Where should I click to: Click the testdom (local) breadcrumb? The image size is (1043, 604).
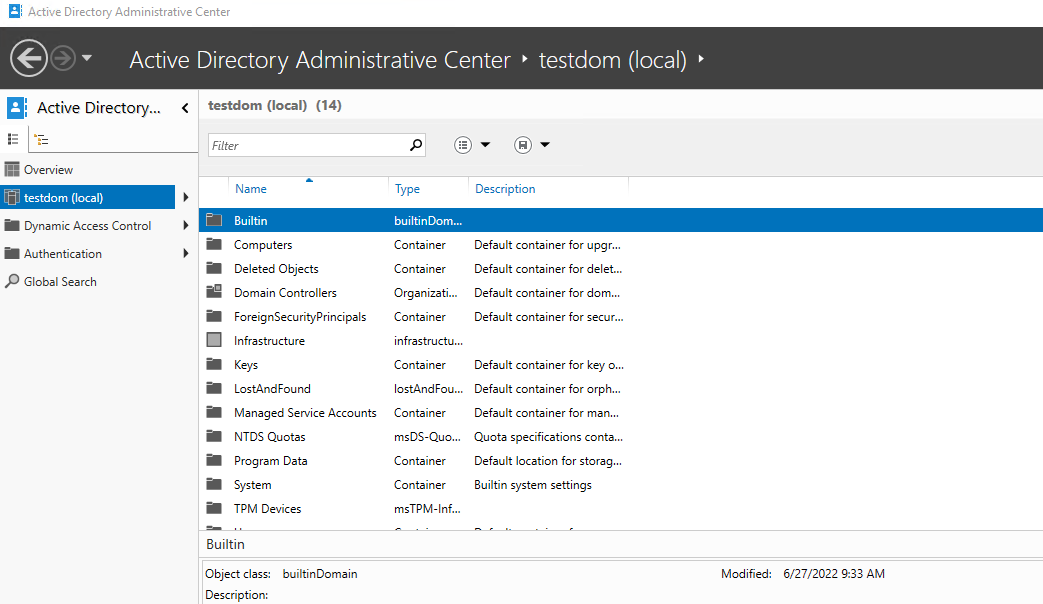coord(613,60)
